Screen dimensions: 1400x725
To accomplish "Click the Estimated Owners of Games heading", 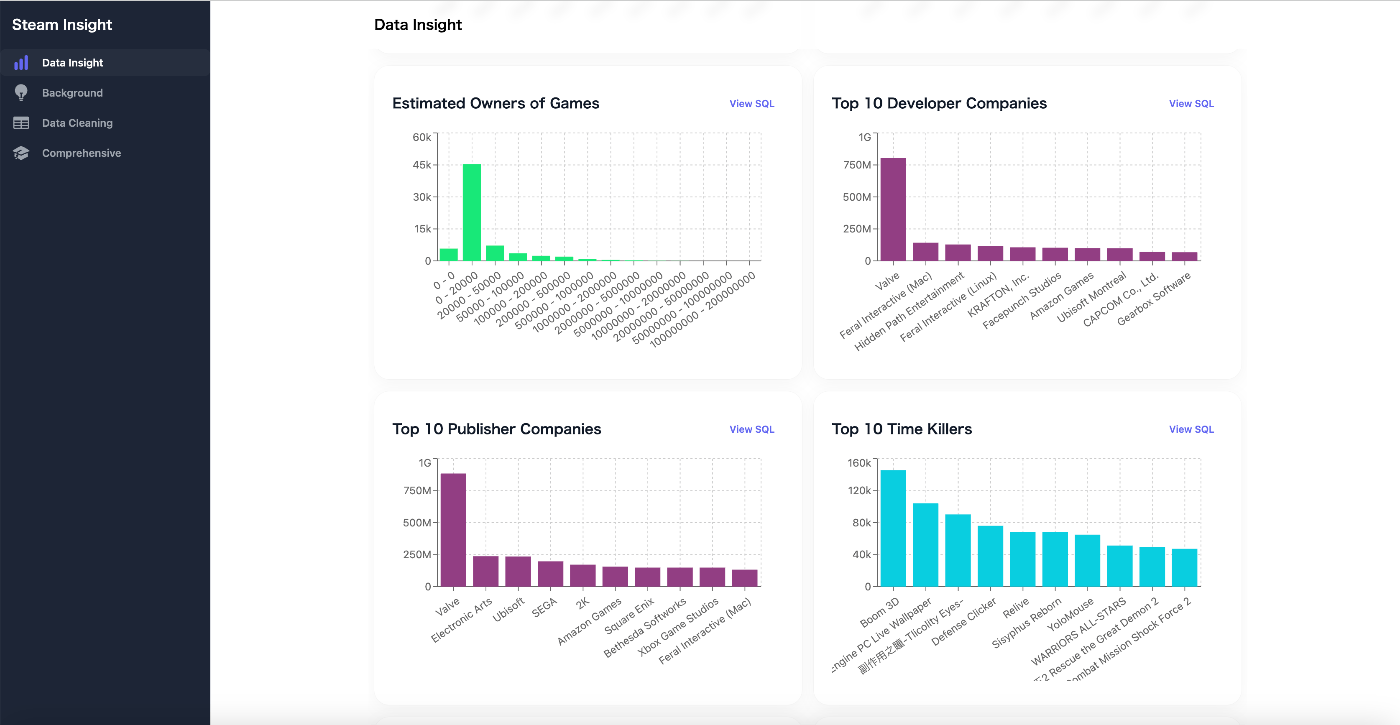I will (x=496, y=103).
